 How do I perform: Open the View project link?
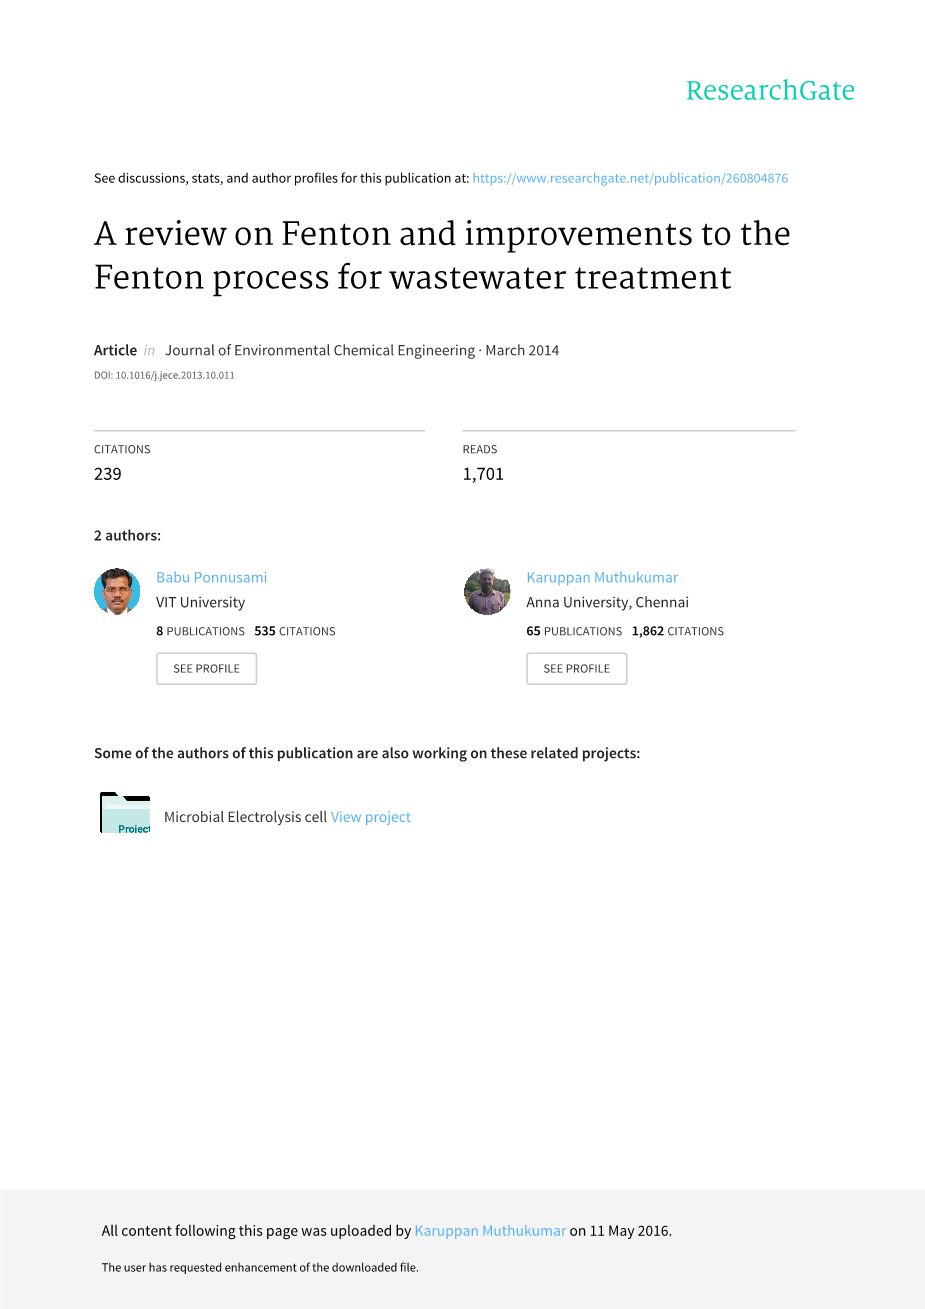tap(371, 817)
